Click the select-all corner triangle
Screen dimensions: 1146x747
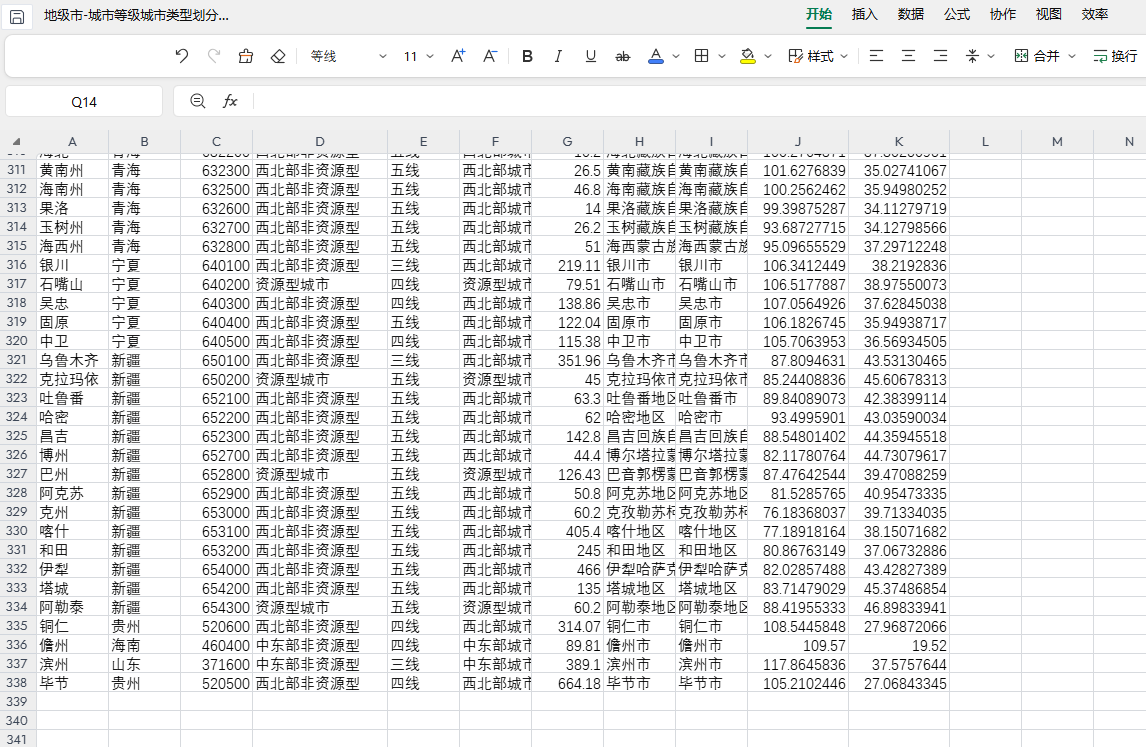click(x=16, y=142)
